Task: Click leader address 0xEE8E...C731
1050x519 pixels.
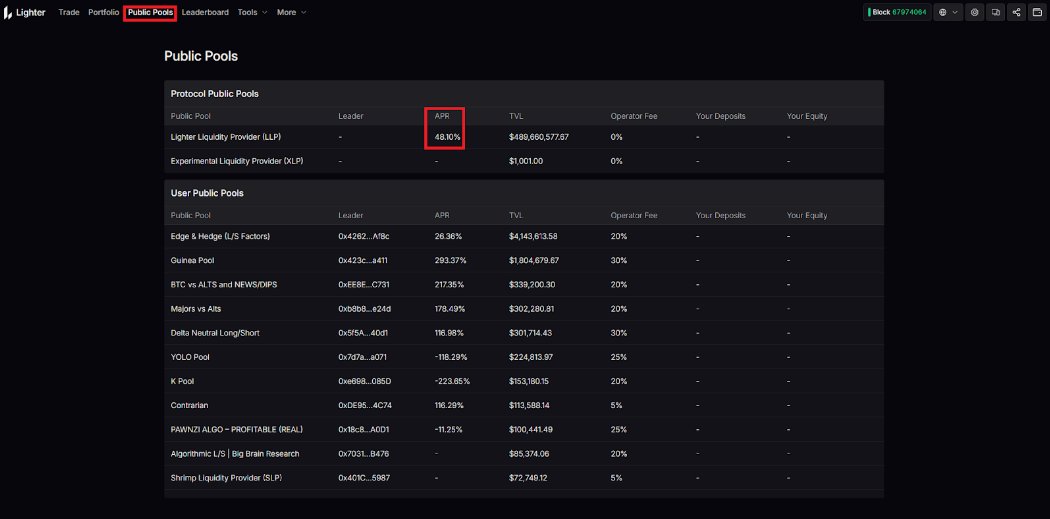Action: pyautogui.click(x=364, y=285)
